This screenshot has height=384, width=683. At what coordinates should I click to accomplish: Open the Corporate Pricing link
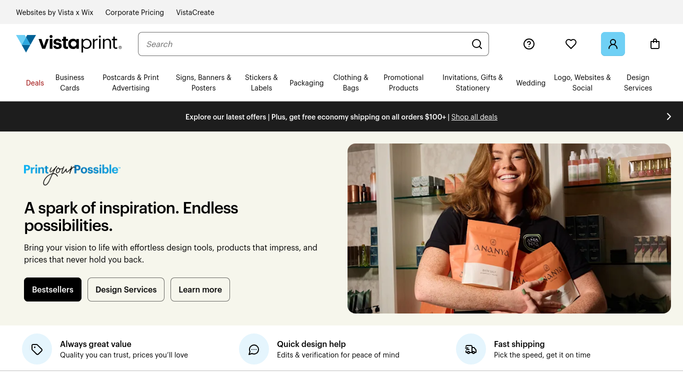(x=135, y=13)
